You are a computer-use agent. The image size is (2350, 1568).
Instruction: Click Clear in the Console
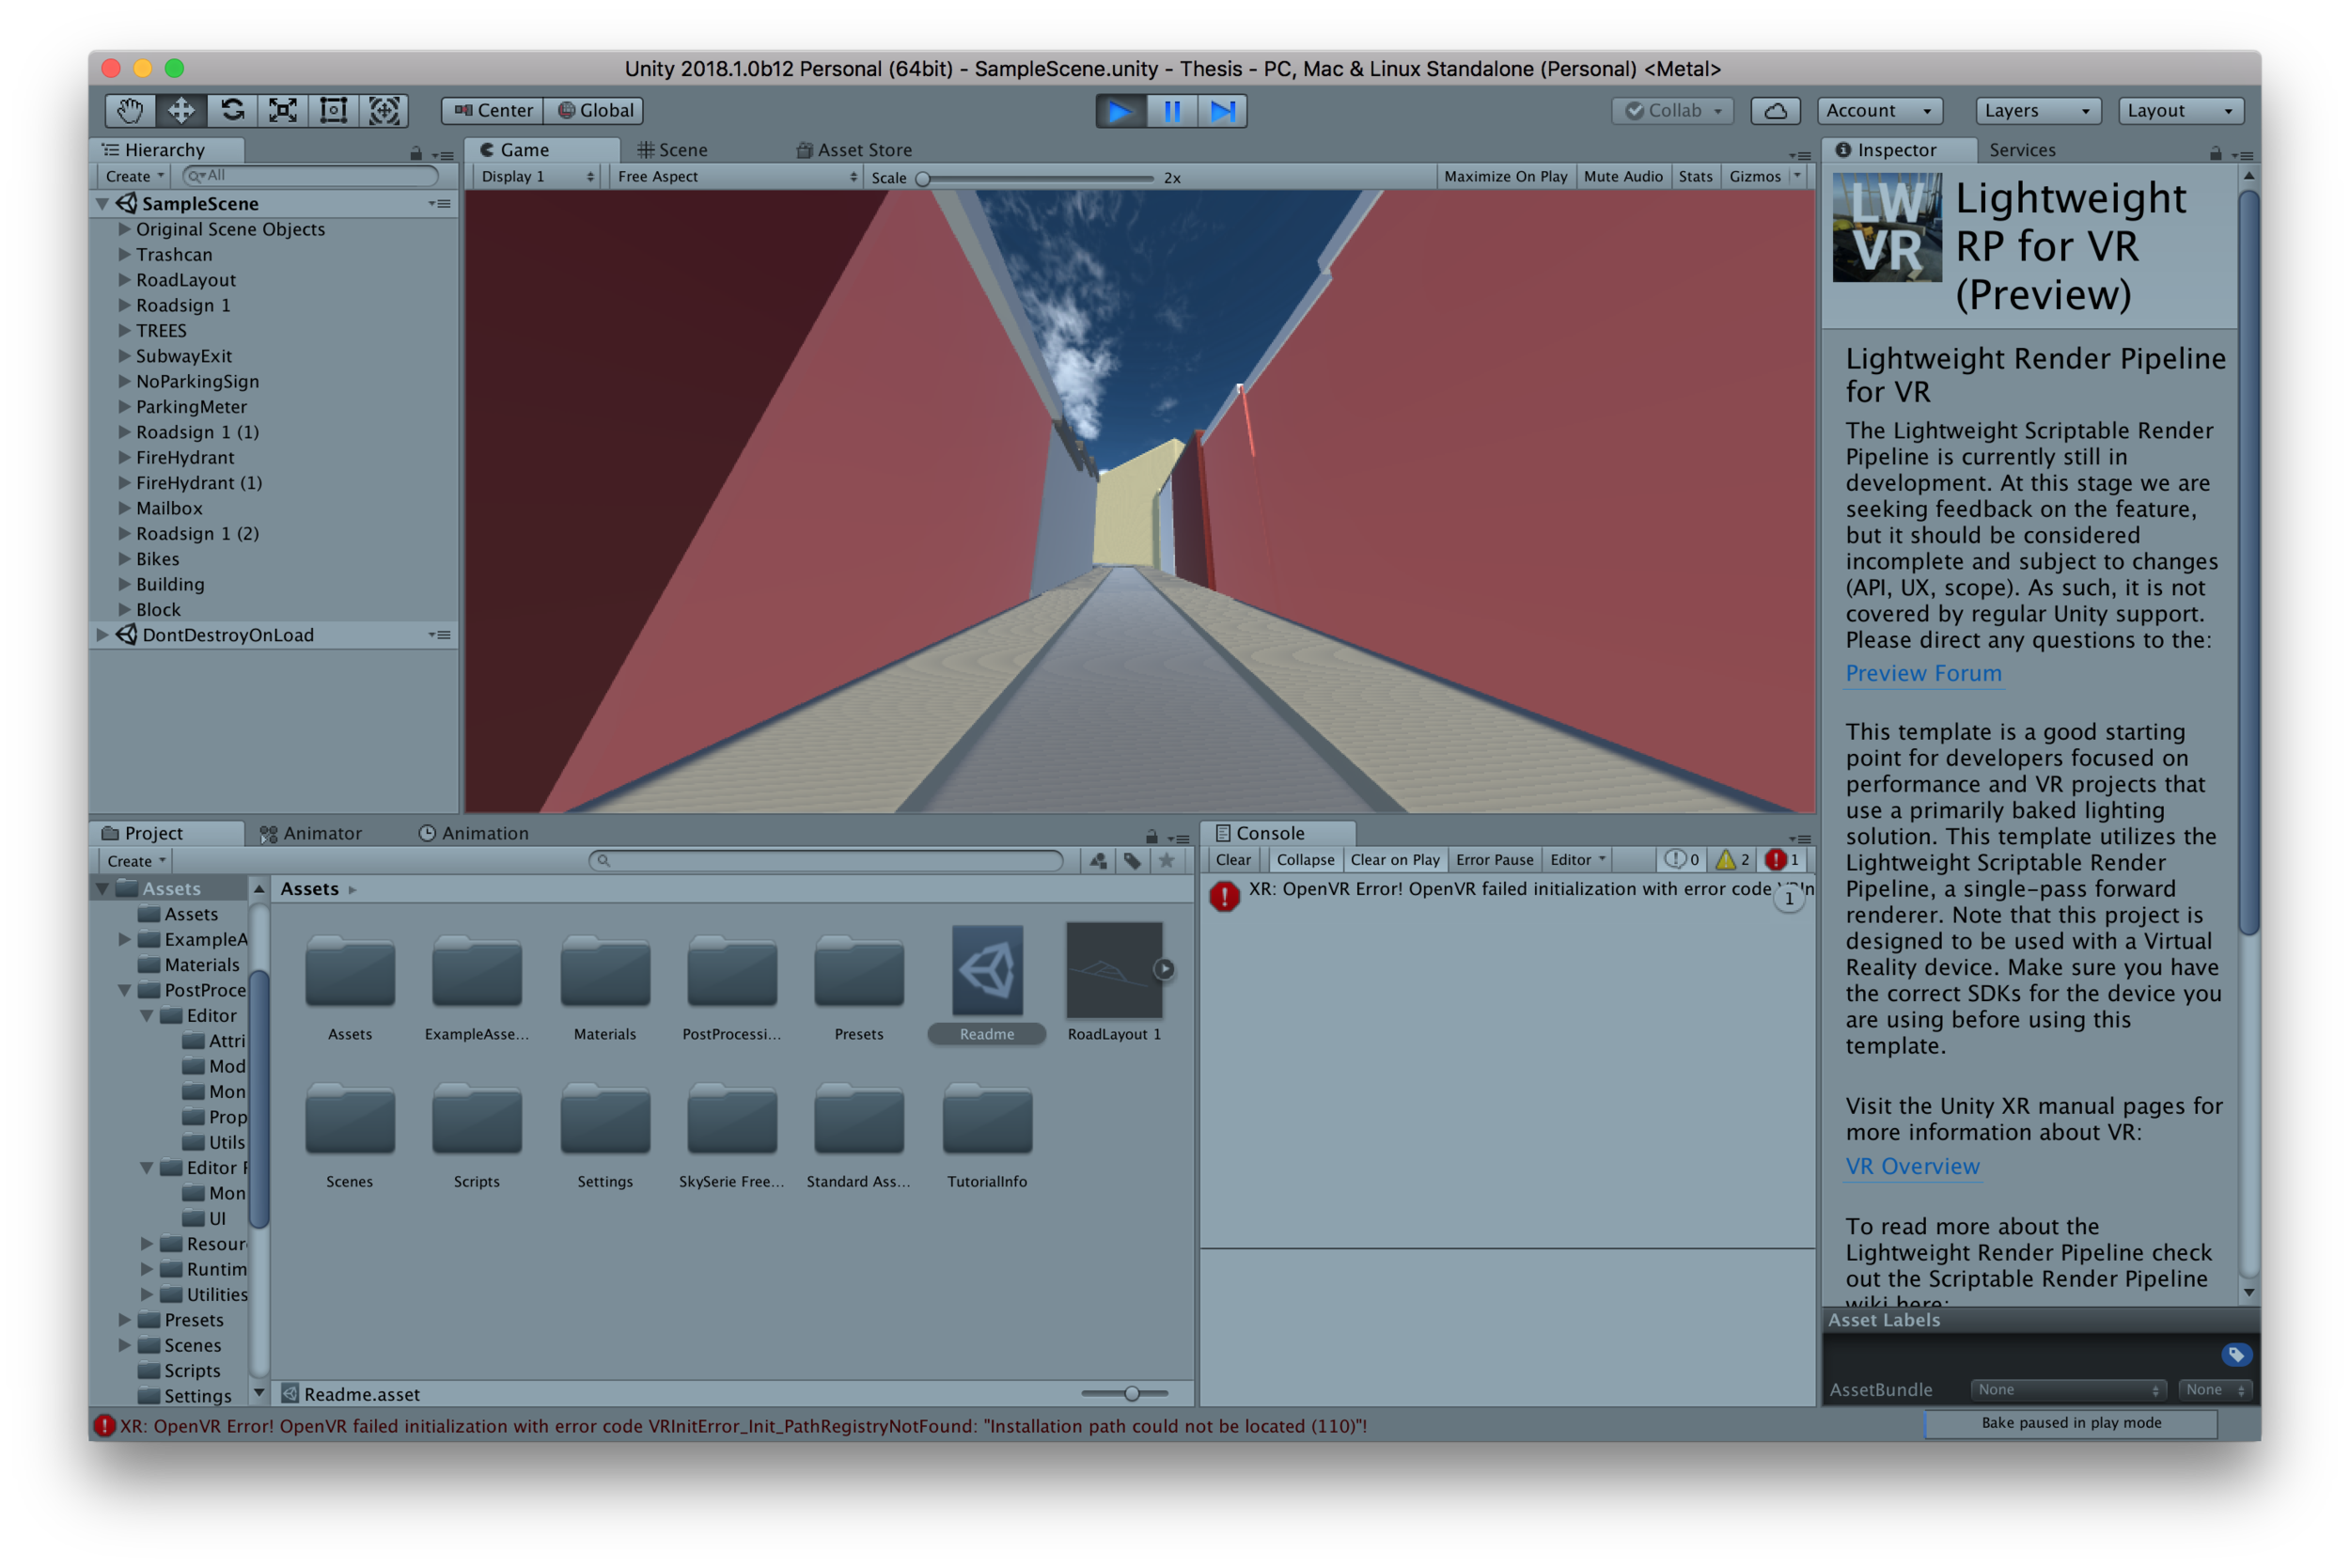point(1232,859)
